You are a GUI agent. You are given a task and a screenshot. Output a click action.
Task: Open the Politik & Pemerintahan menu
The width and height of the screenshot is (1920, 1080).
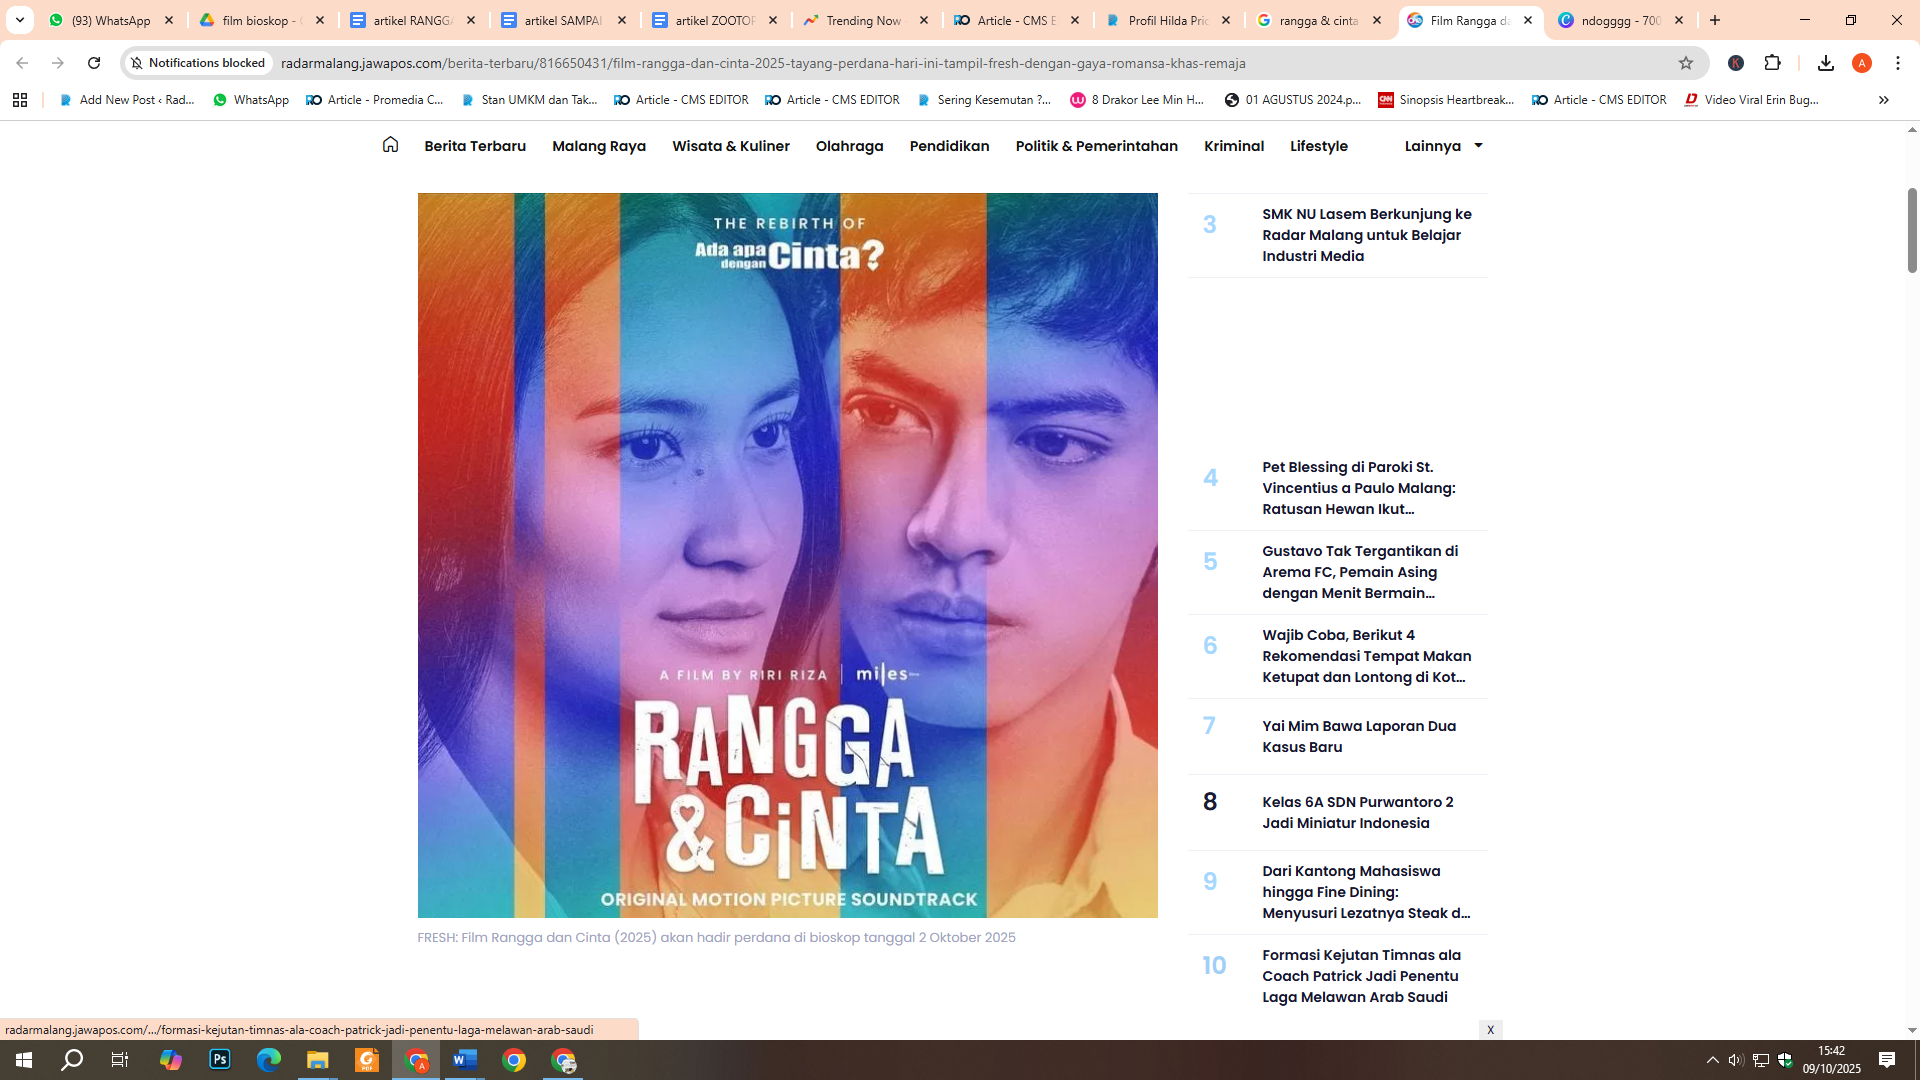click(1096, 146)
